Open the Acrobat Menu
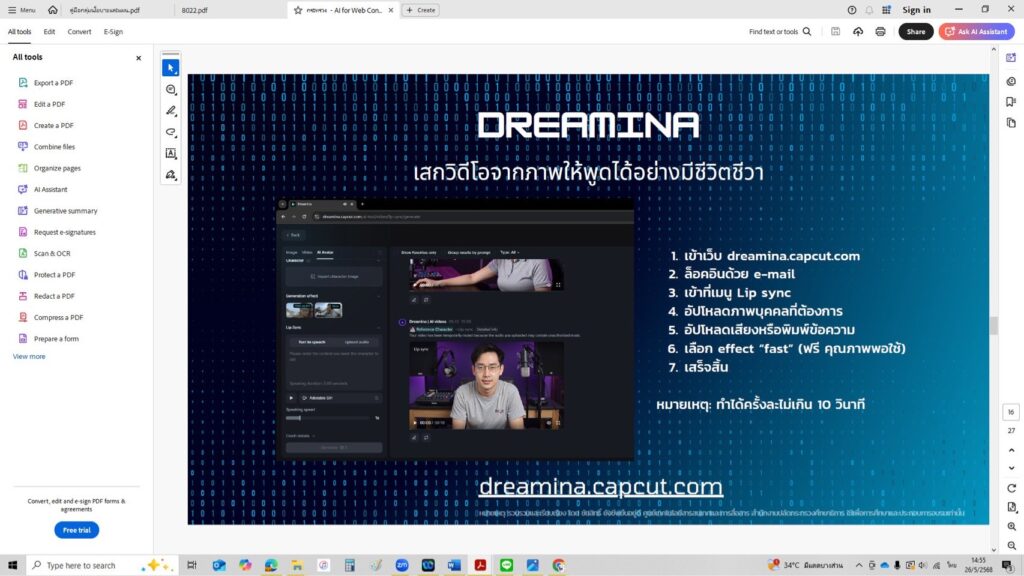The height and width of the screenshot is (576, 1024). tap(22, 10)
